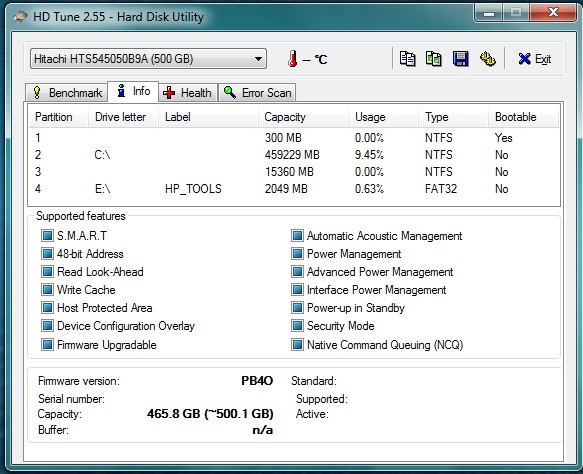Click the Security Mode checkbox

tap(297, 326)
